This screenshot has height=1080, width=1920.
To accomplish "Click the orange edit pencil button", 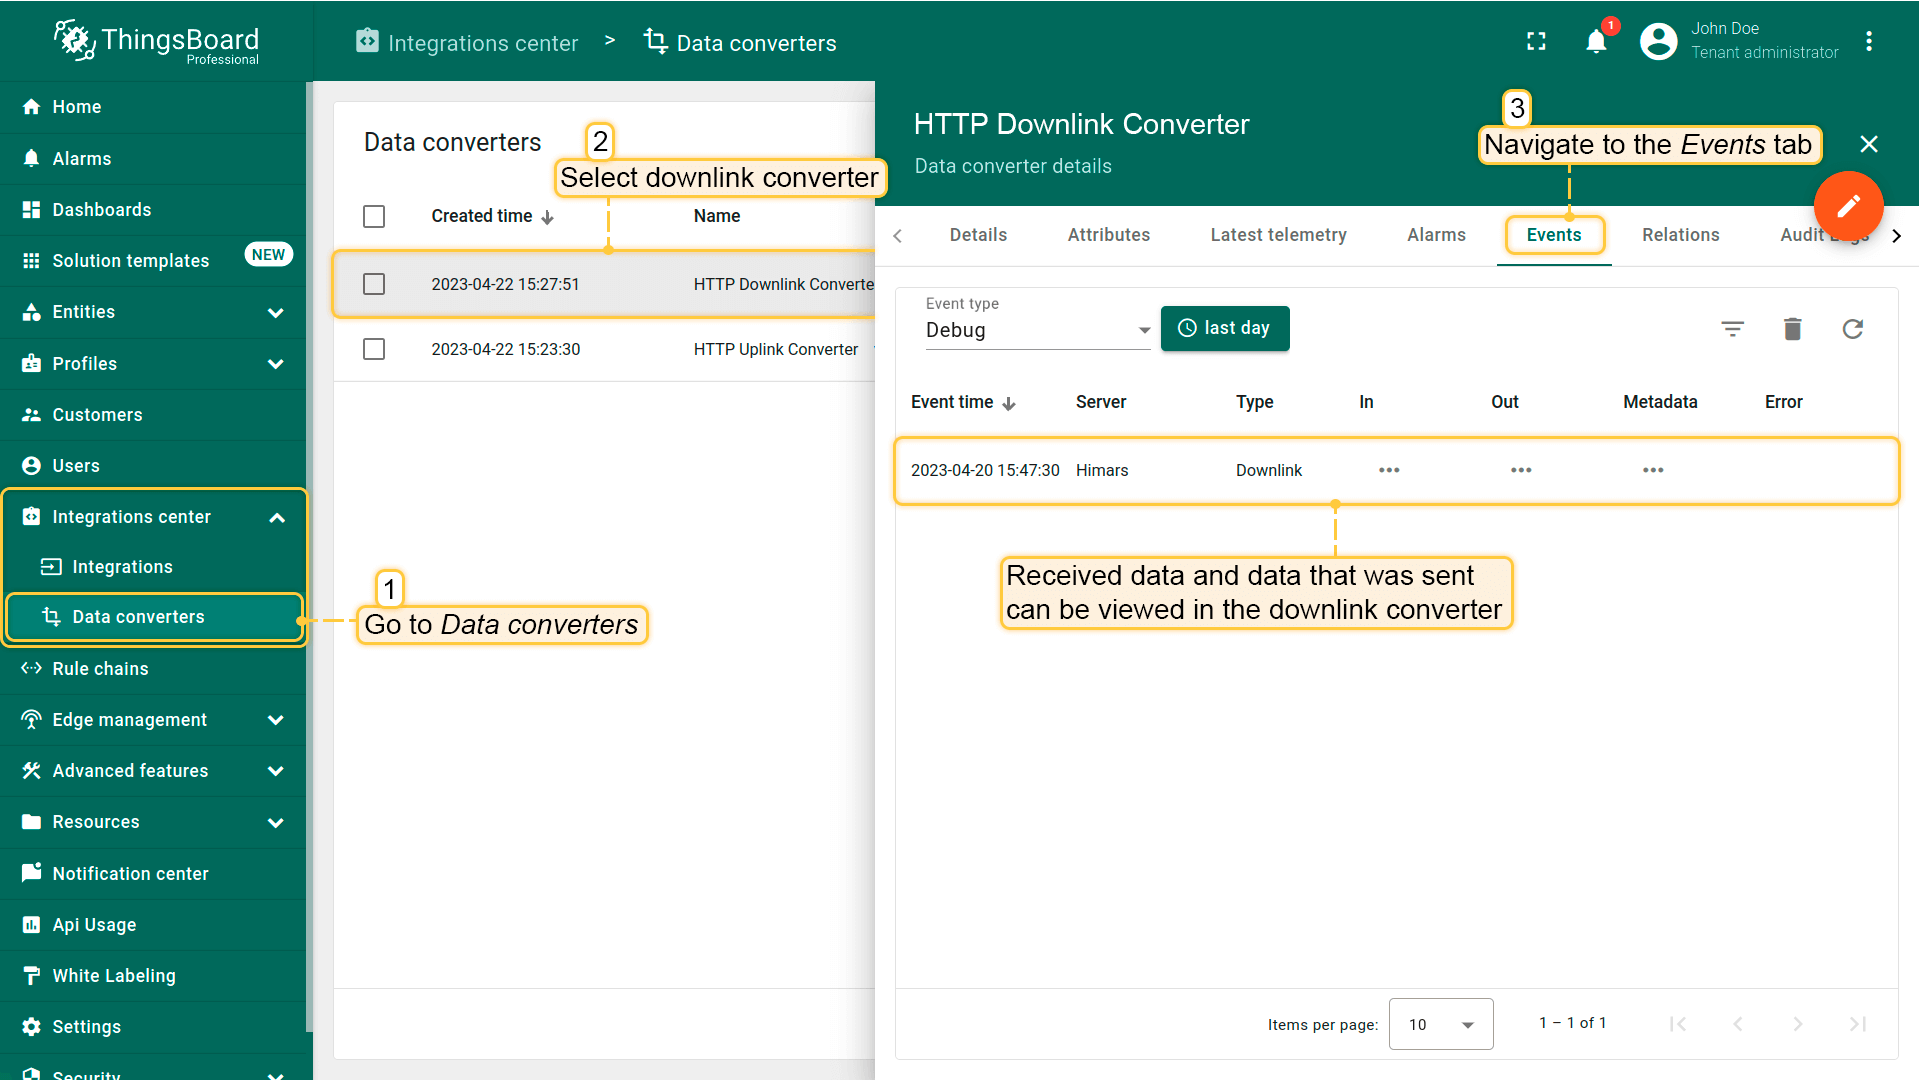I will (x=1848, y=206).
